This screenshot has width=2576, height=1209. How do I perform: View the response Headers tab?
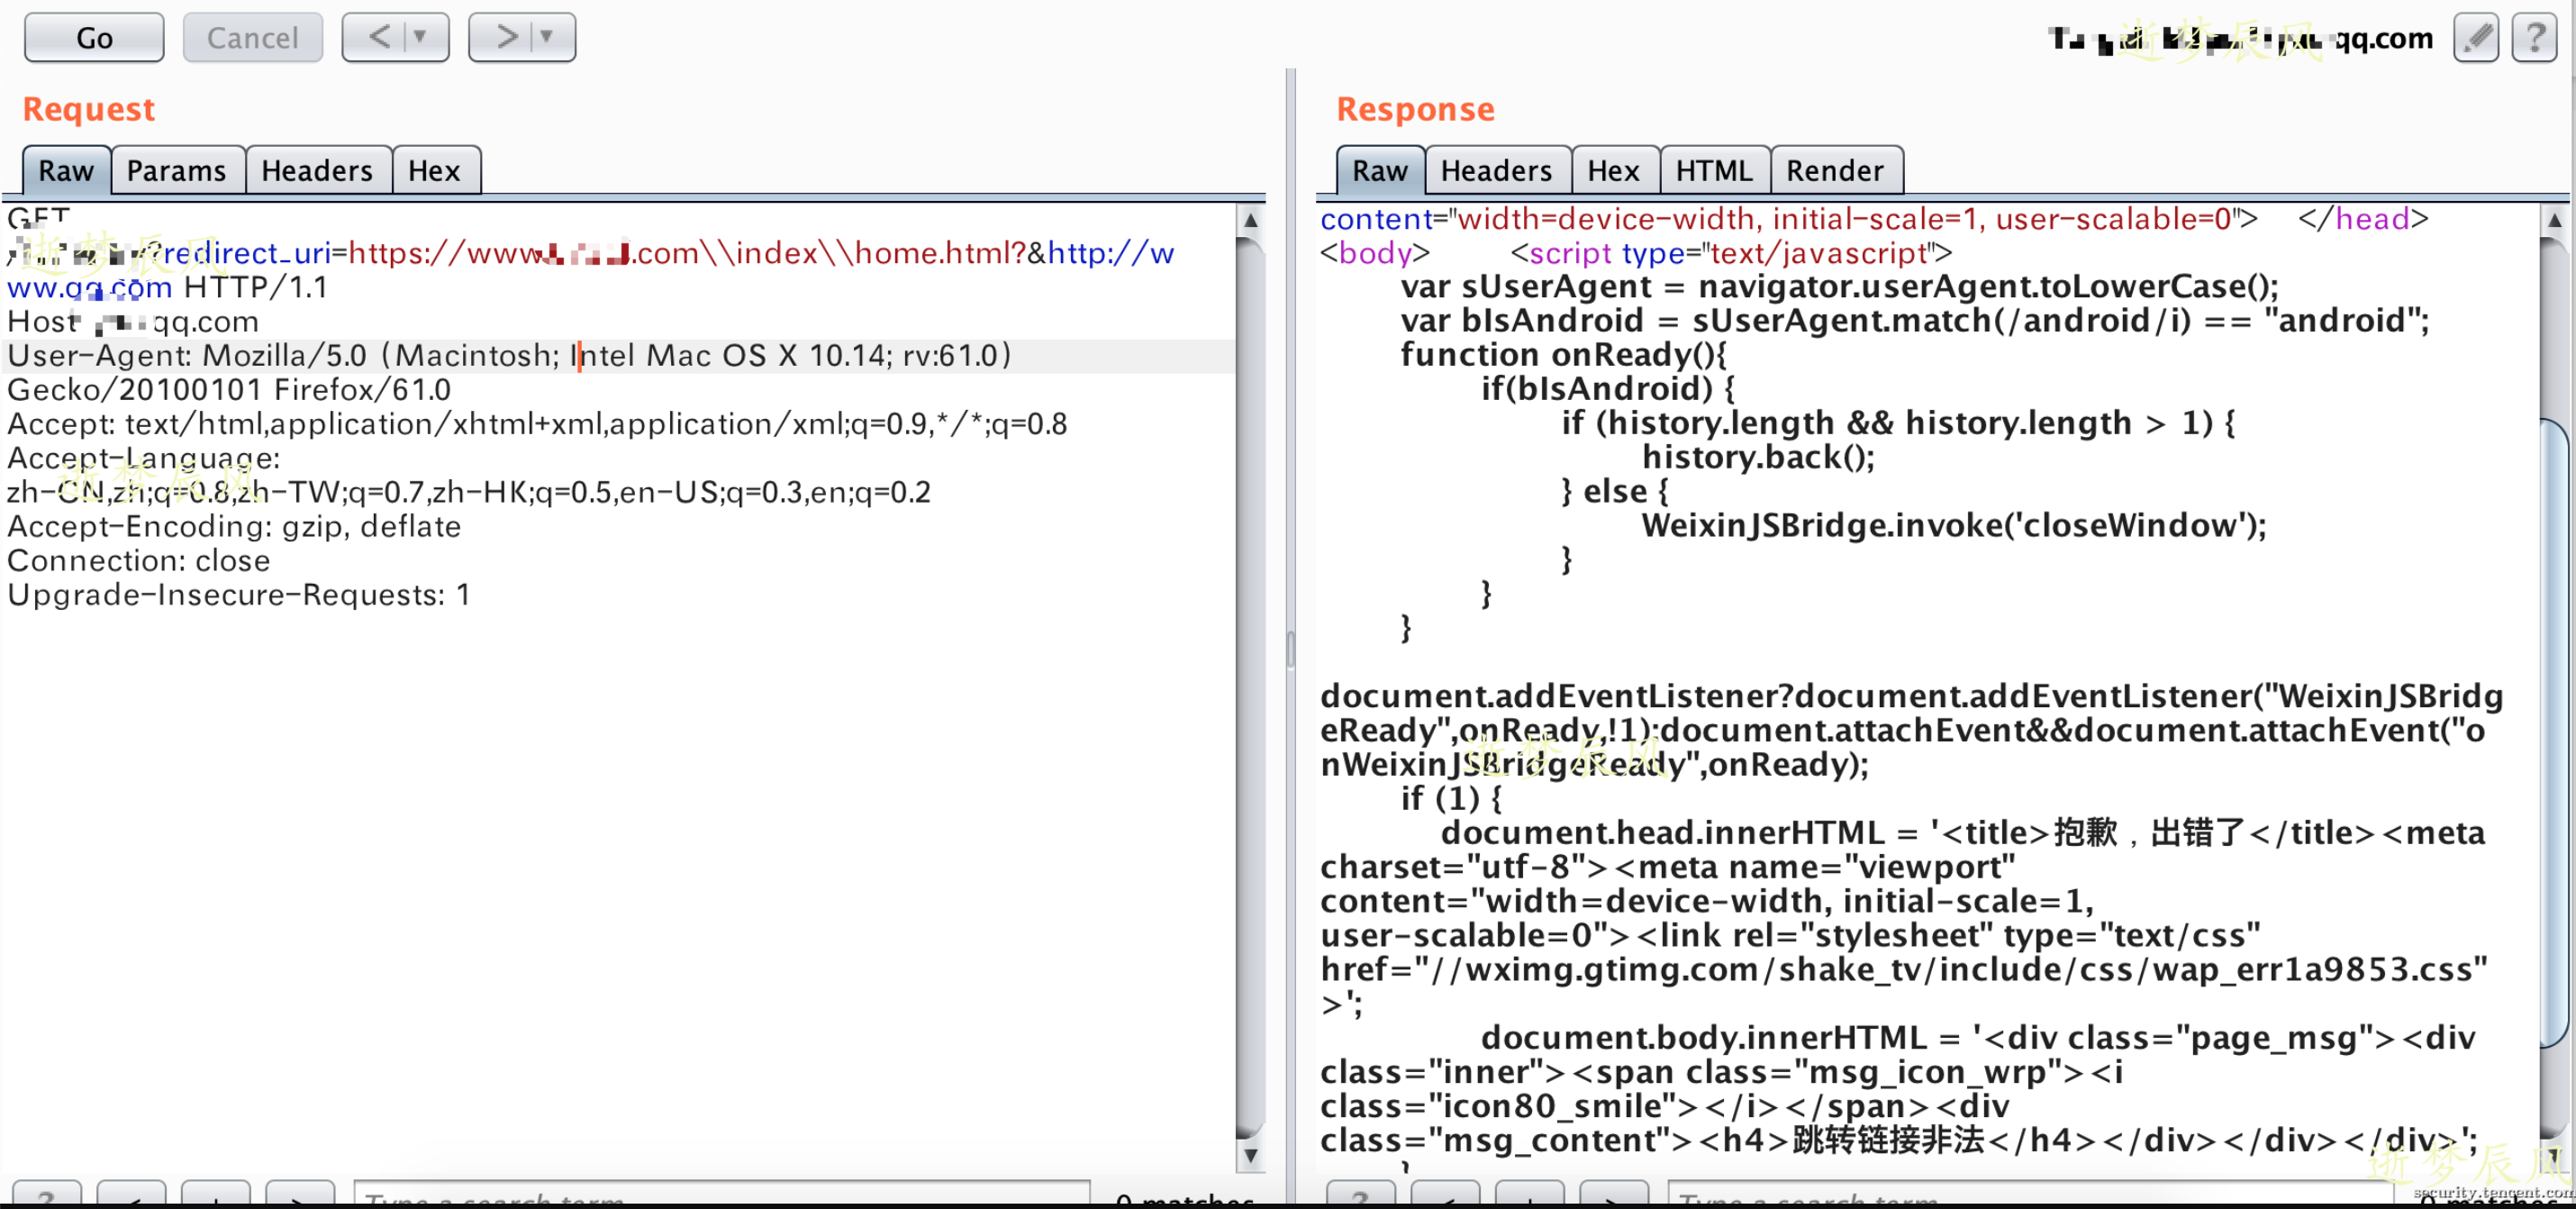[x=1496, y=171]
